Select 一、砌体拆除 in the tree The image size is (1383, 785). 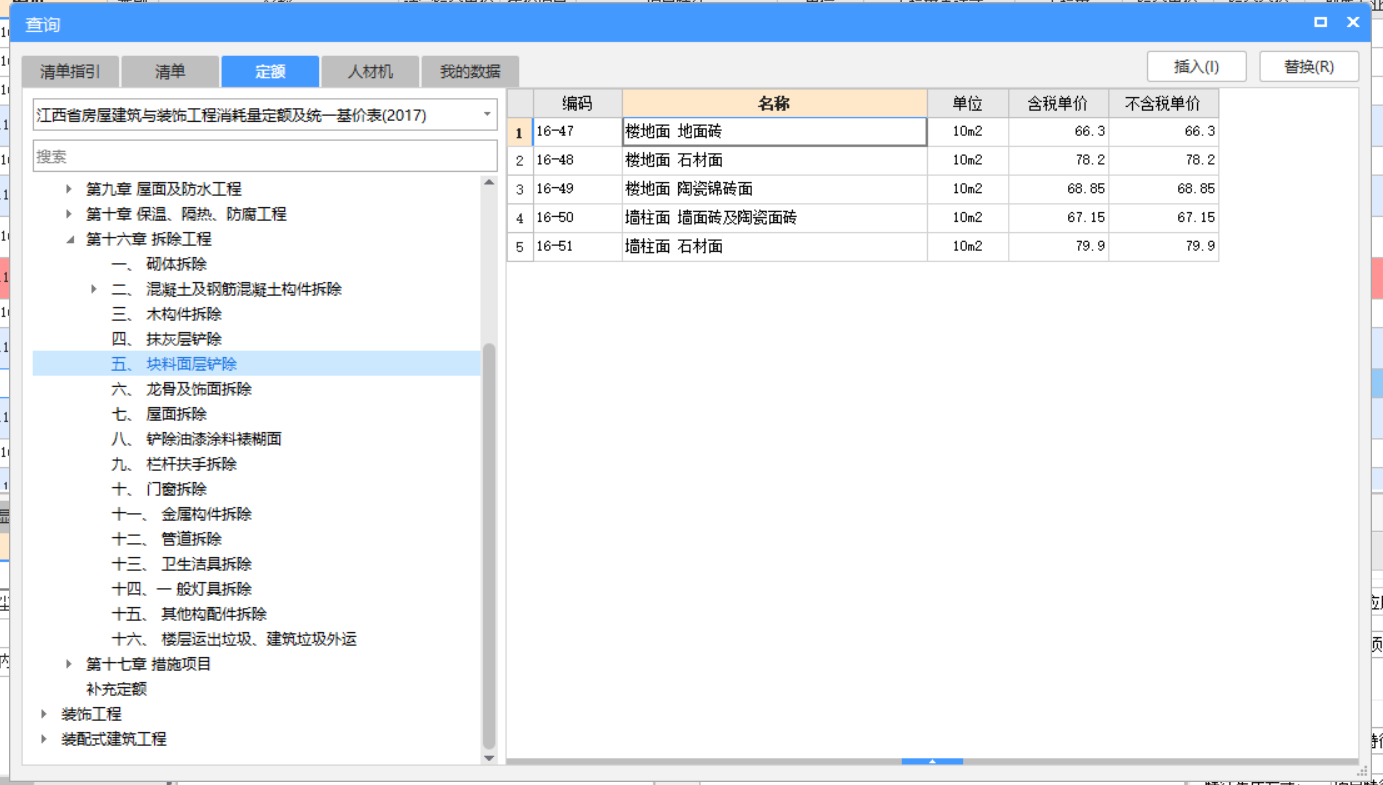[x=159, y=264]
